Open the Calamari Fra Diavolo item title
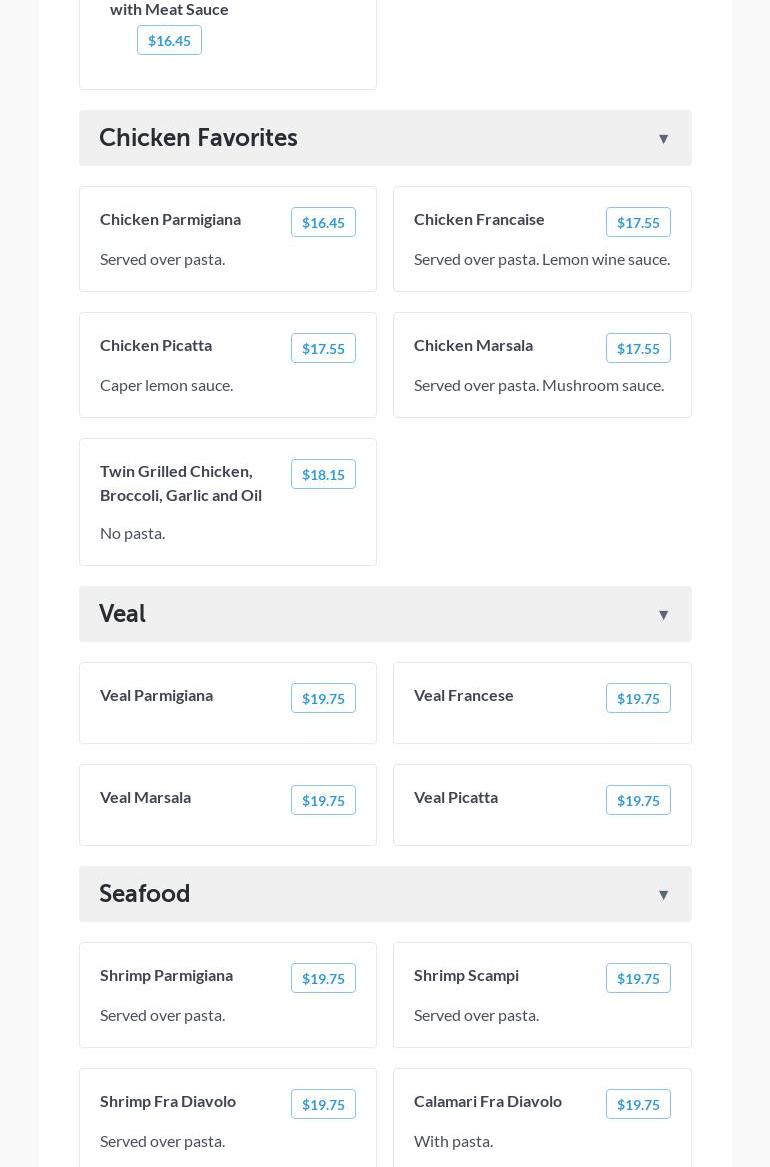The height and width of the screenshot is (1167, 770). [x=488, y=1101]
